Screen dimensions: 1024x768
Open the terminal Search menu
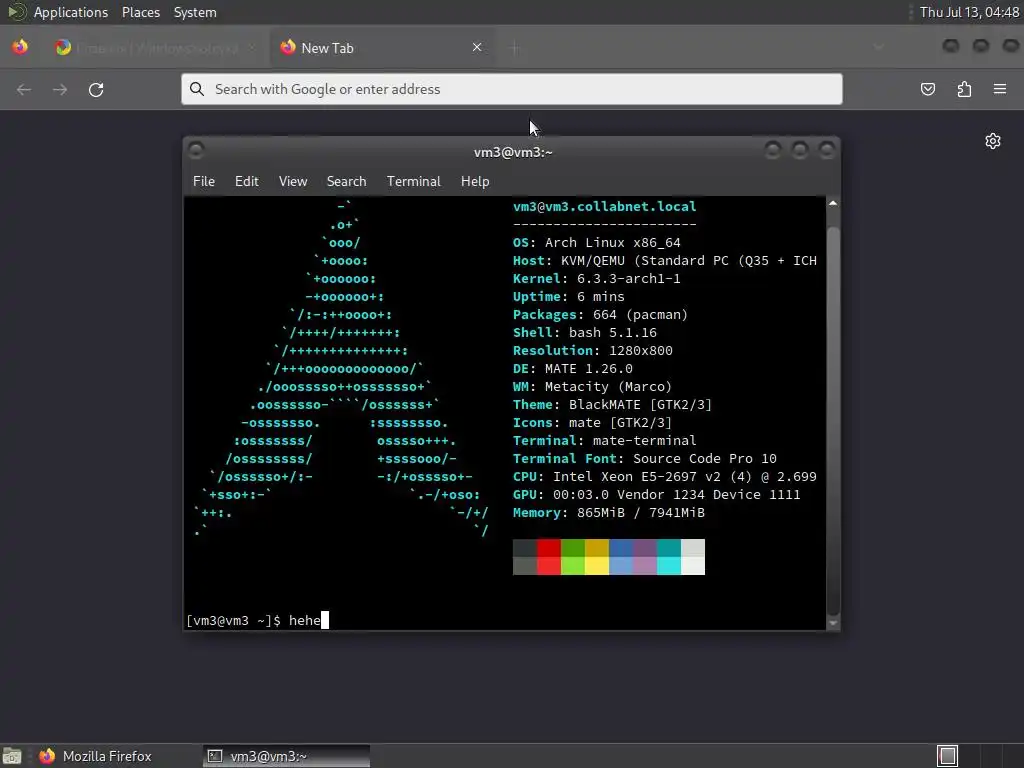tap(346, 181)
